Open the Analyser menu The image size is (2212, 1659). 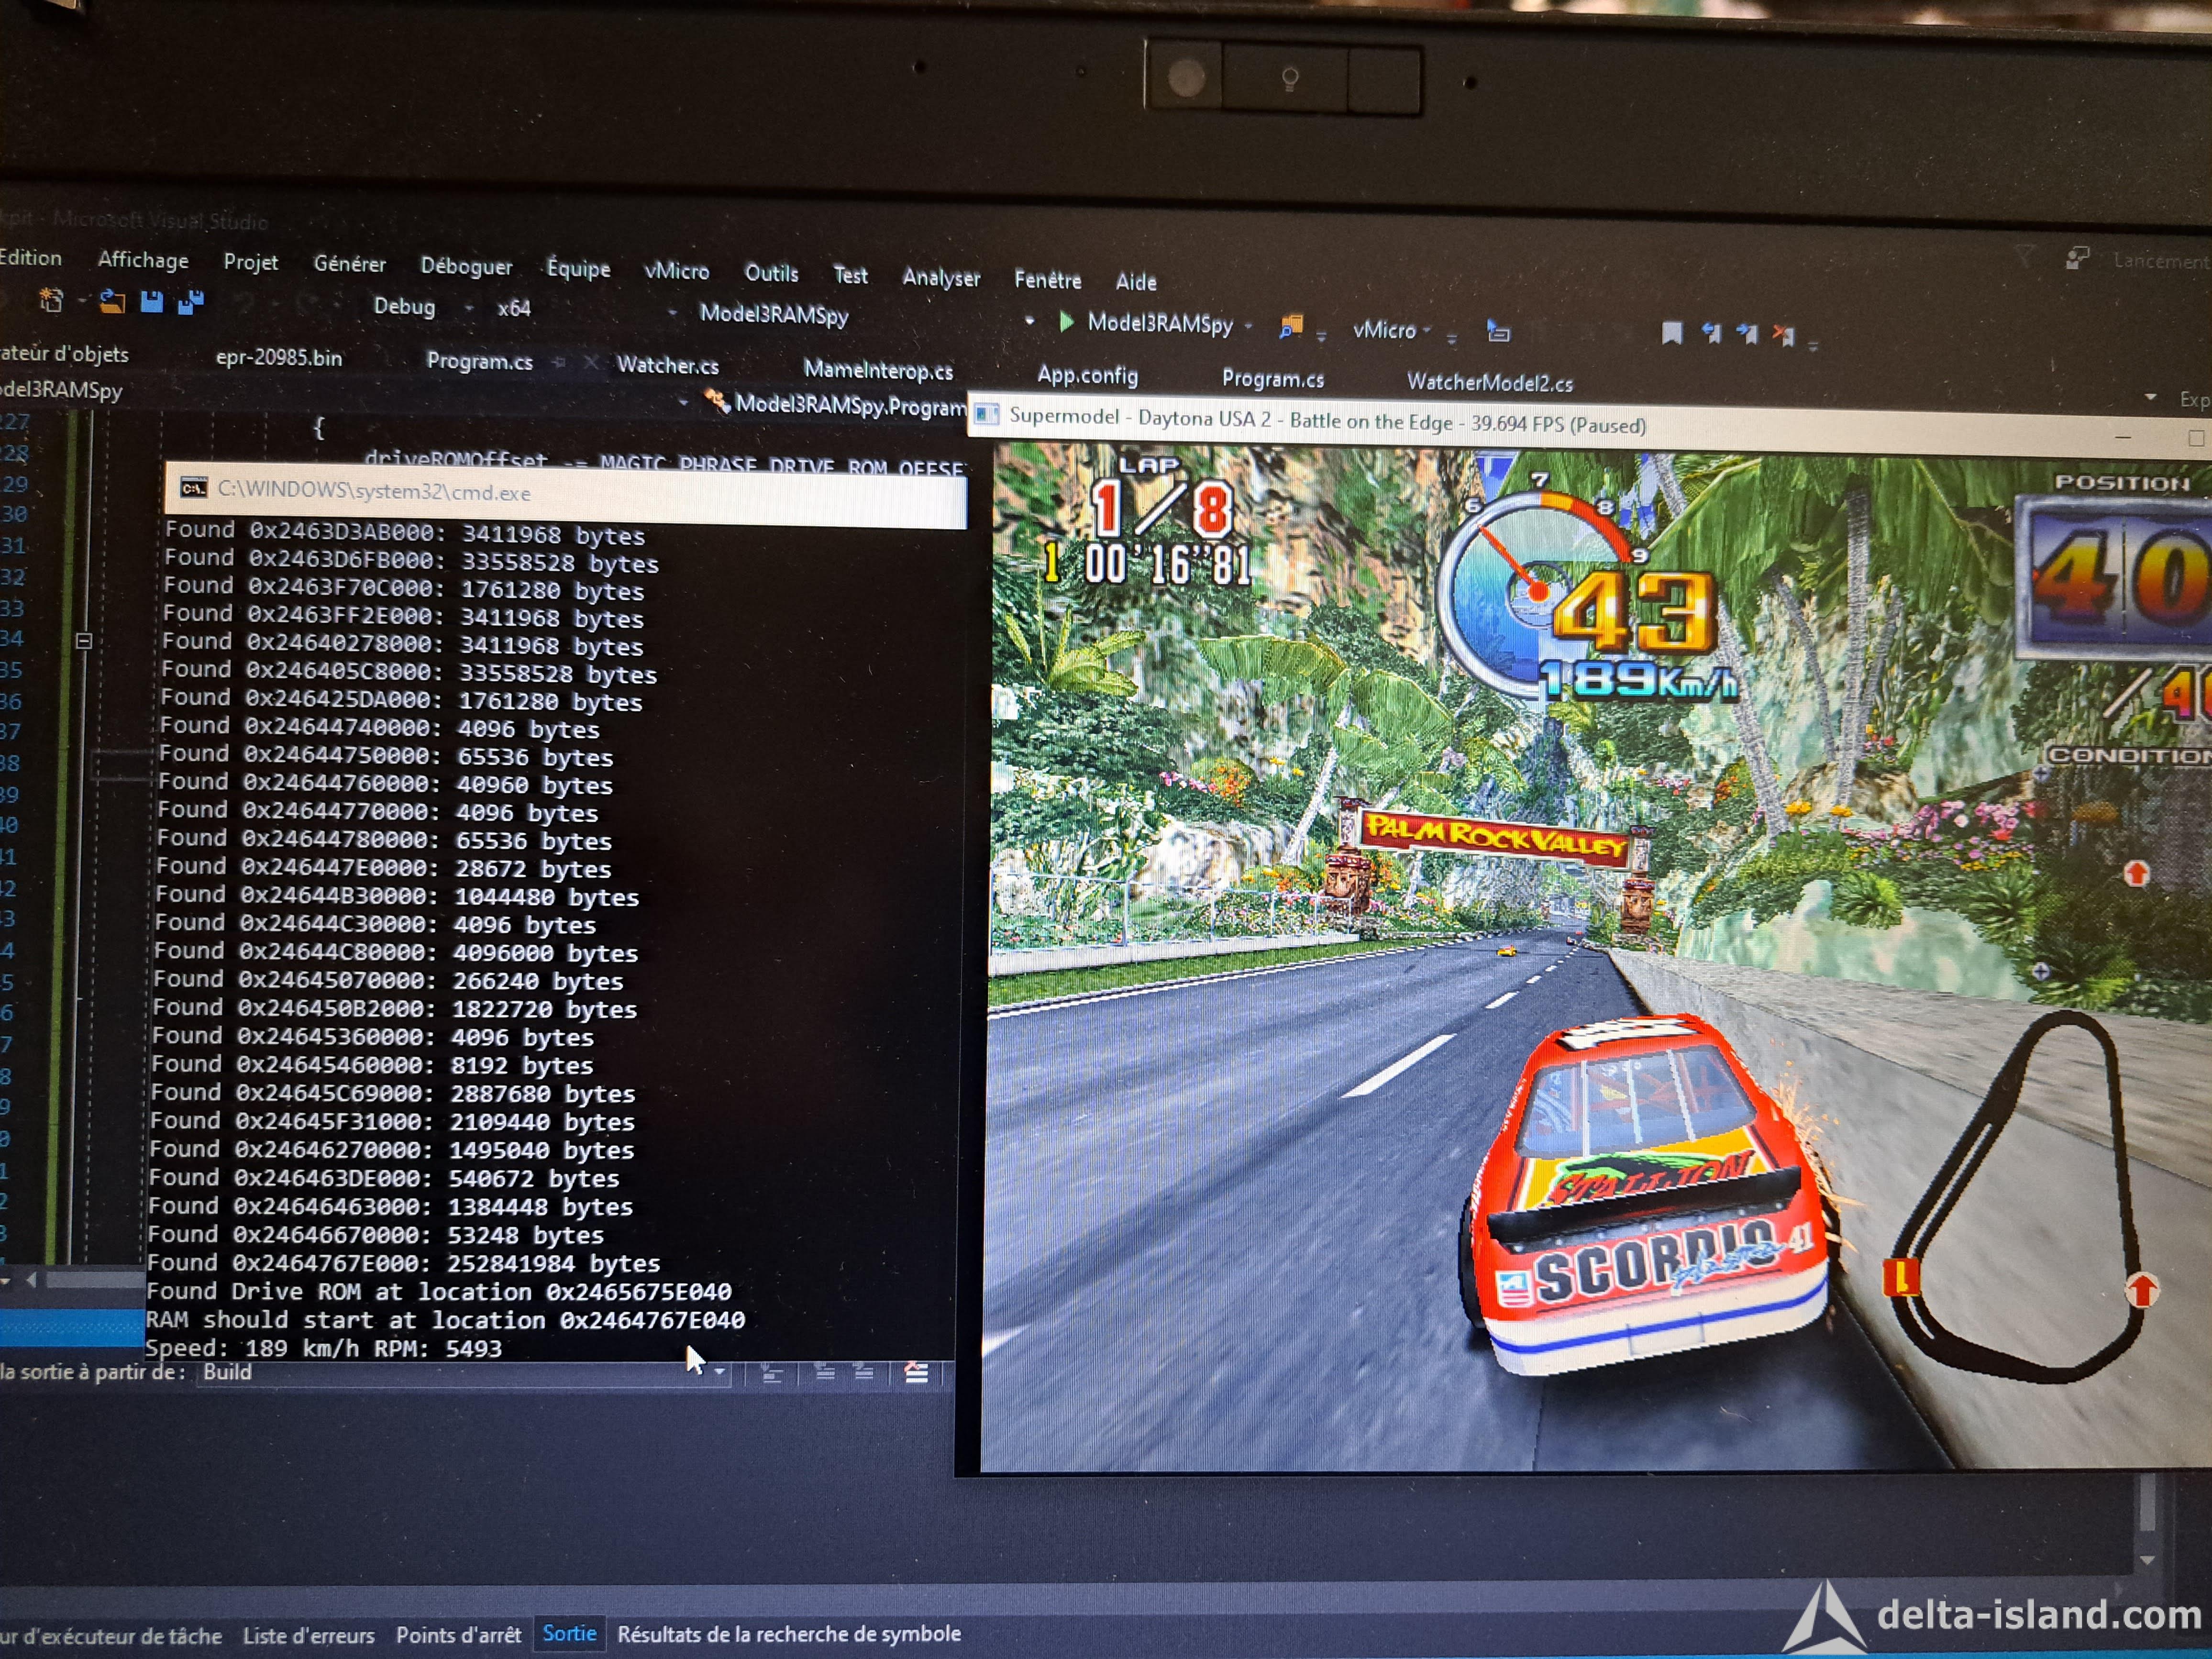[941, 277]
